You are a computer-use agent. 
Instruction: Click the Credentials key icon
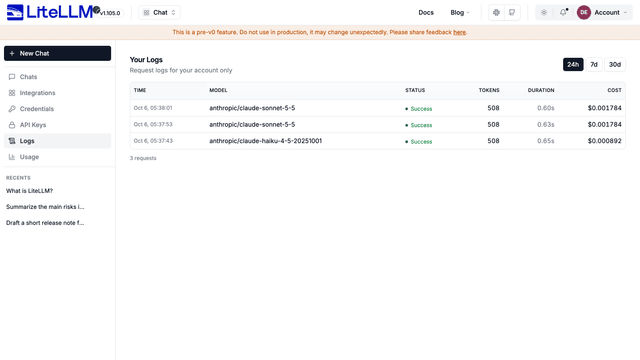point(12,109)
